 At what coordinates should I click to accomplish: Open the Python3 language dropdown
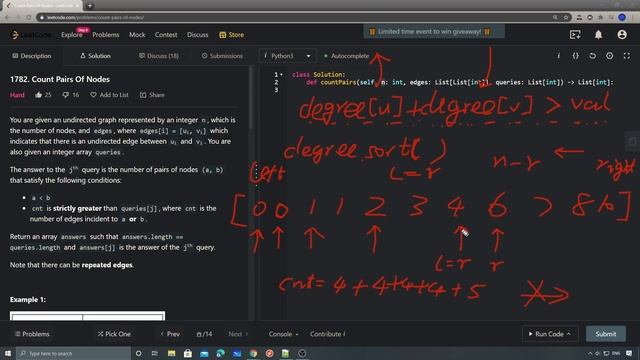tap(287, 56)
